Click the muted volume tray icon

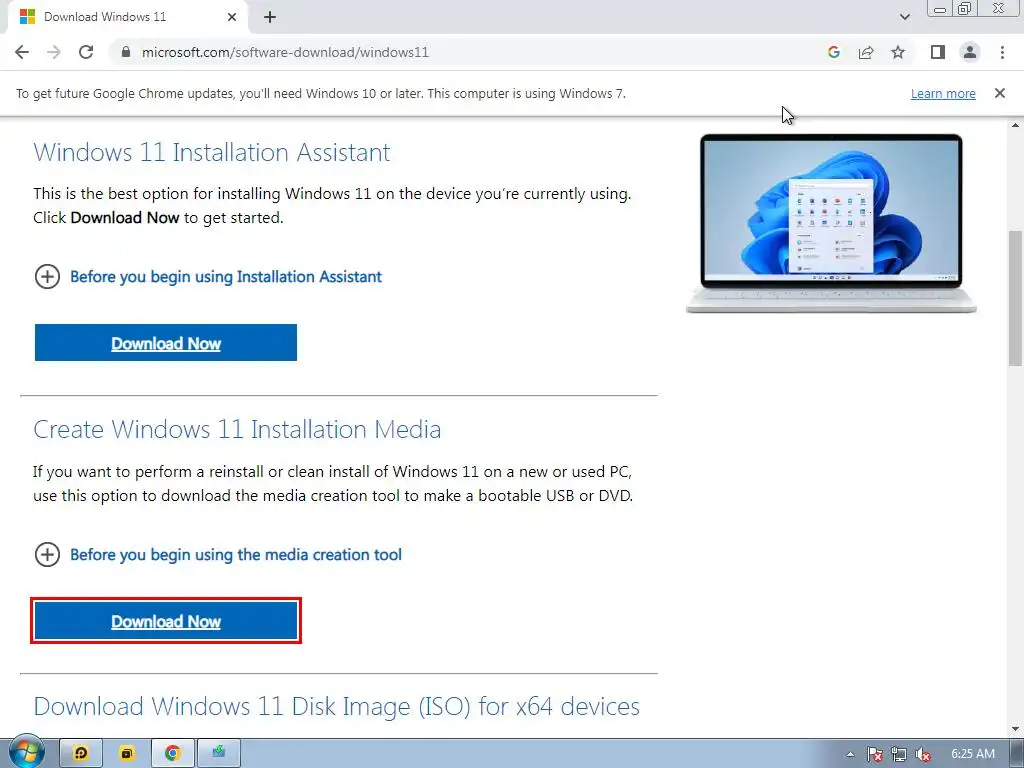[x=922, y=754]
